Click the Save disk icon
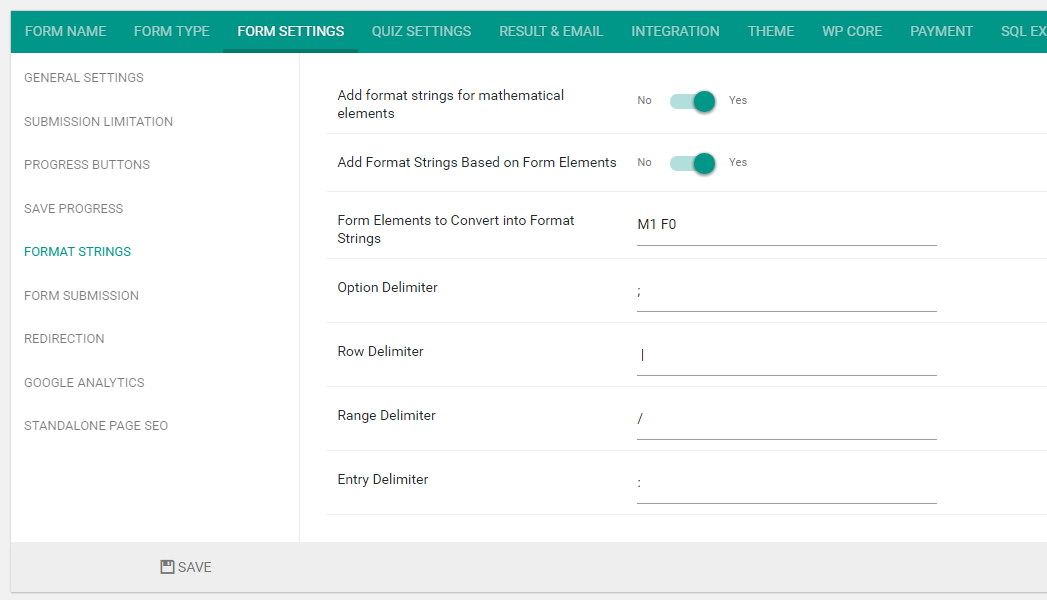This screenshot has width=1047, height=600. 166,566
